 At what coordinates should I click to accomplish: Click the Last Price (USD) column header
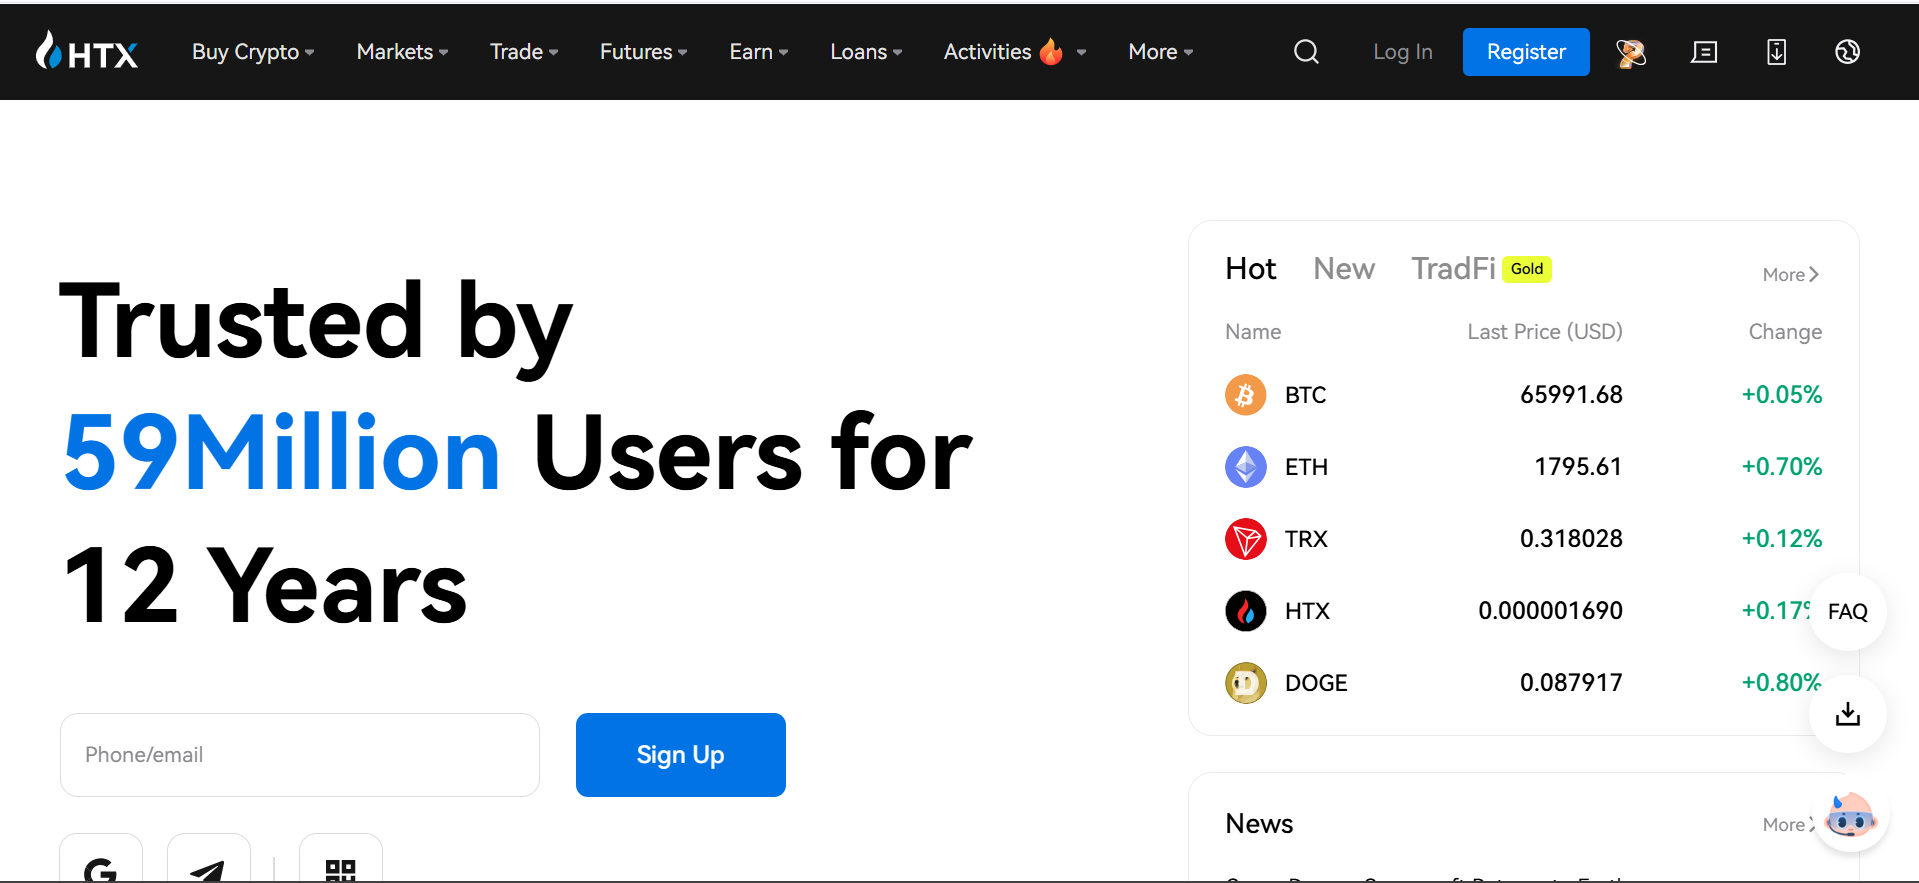coord(1545,332)
